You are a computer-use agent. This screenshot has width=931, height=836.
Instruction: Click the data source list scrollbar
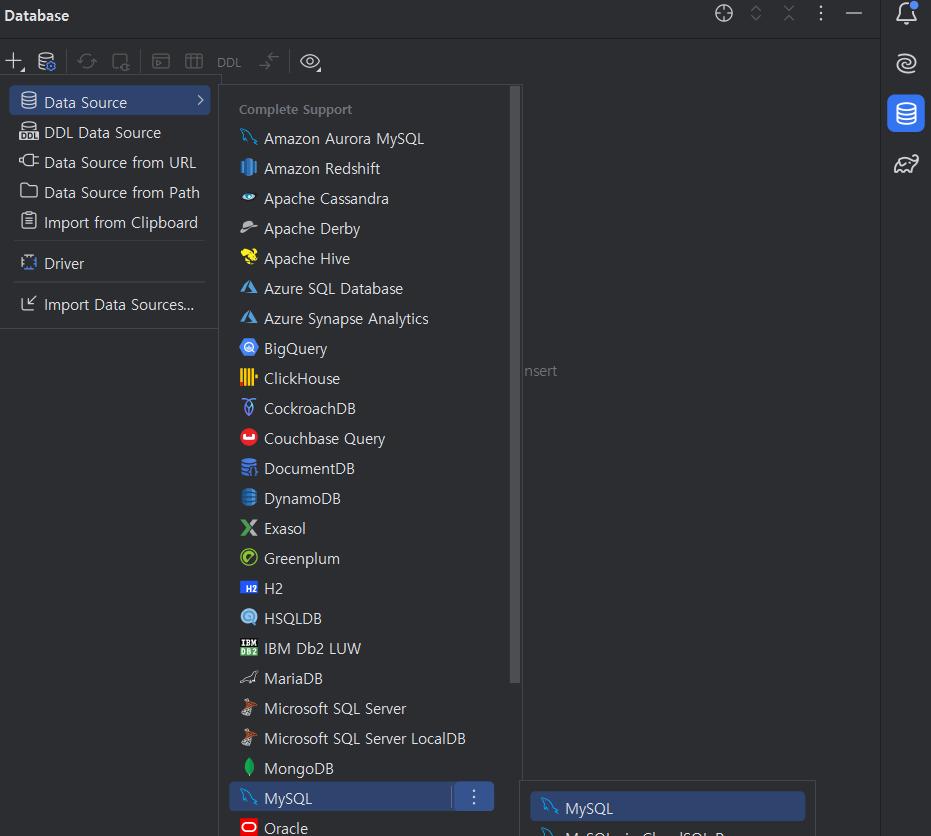click(515, 385)
